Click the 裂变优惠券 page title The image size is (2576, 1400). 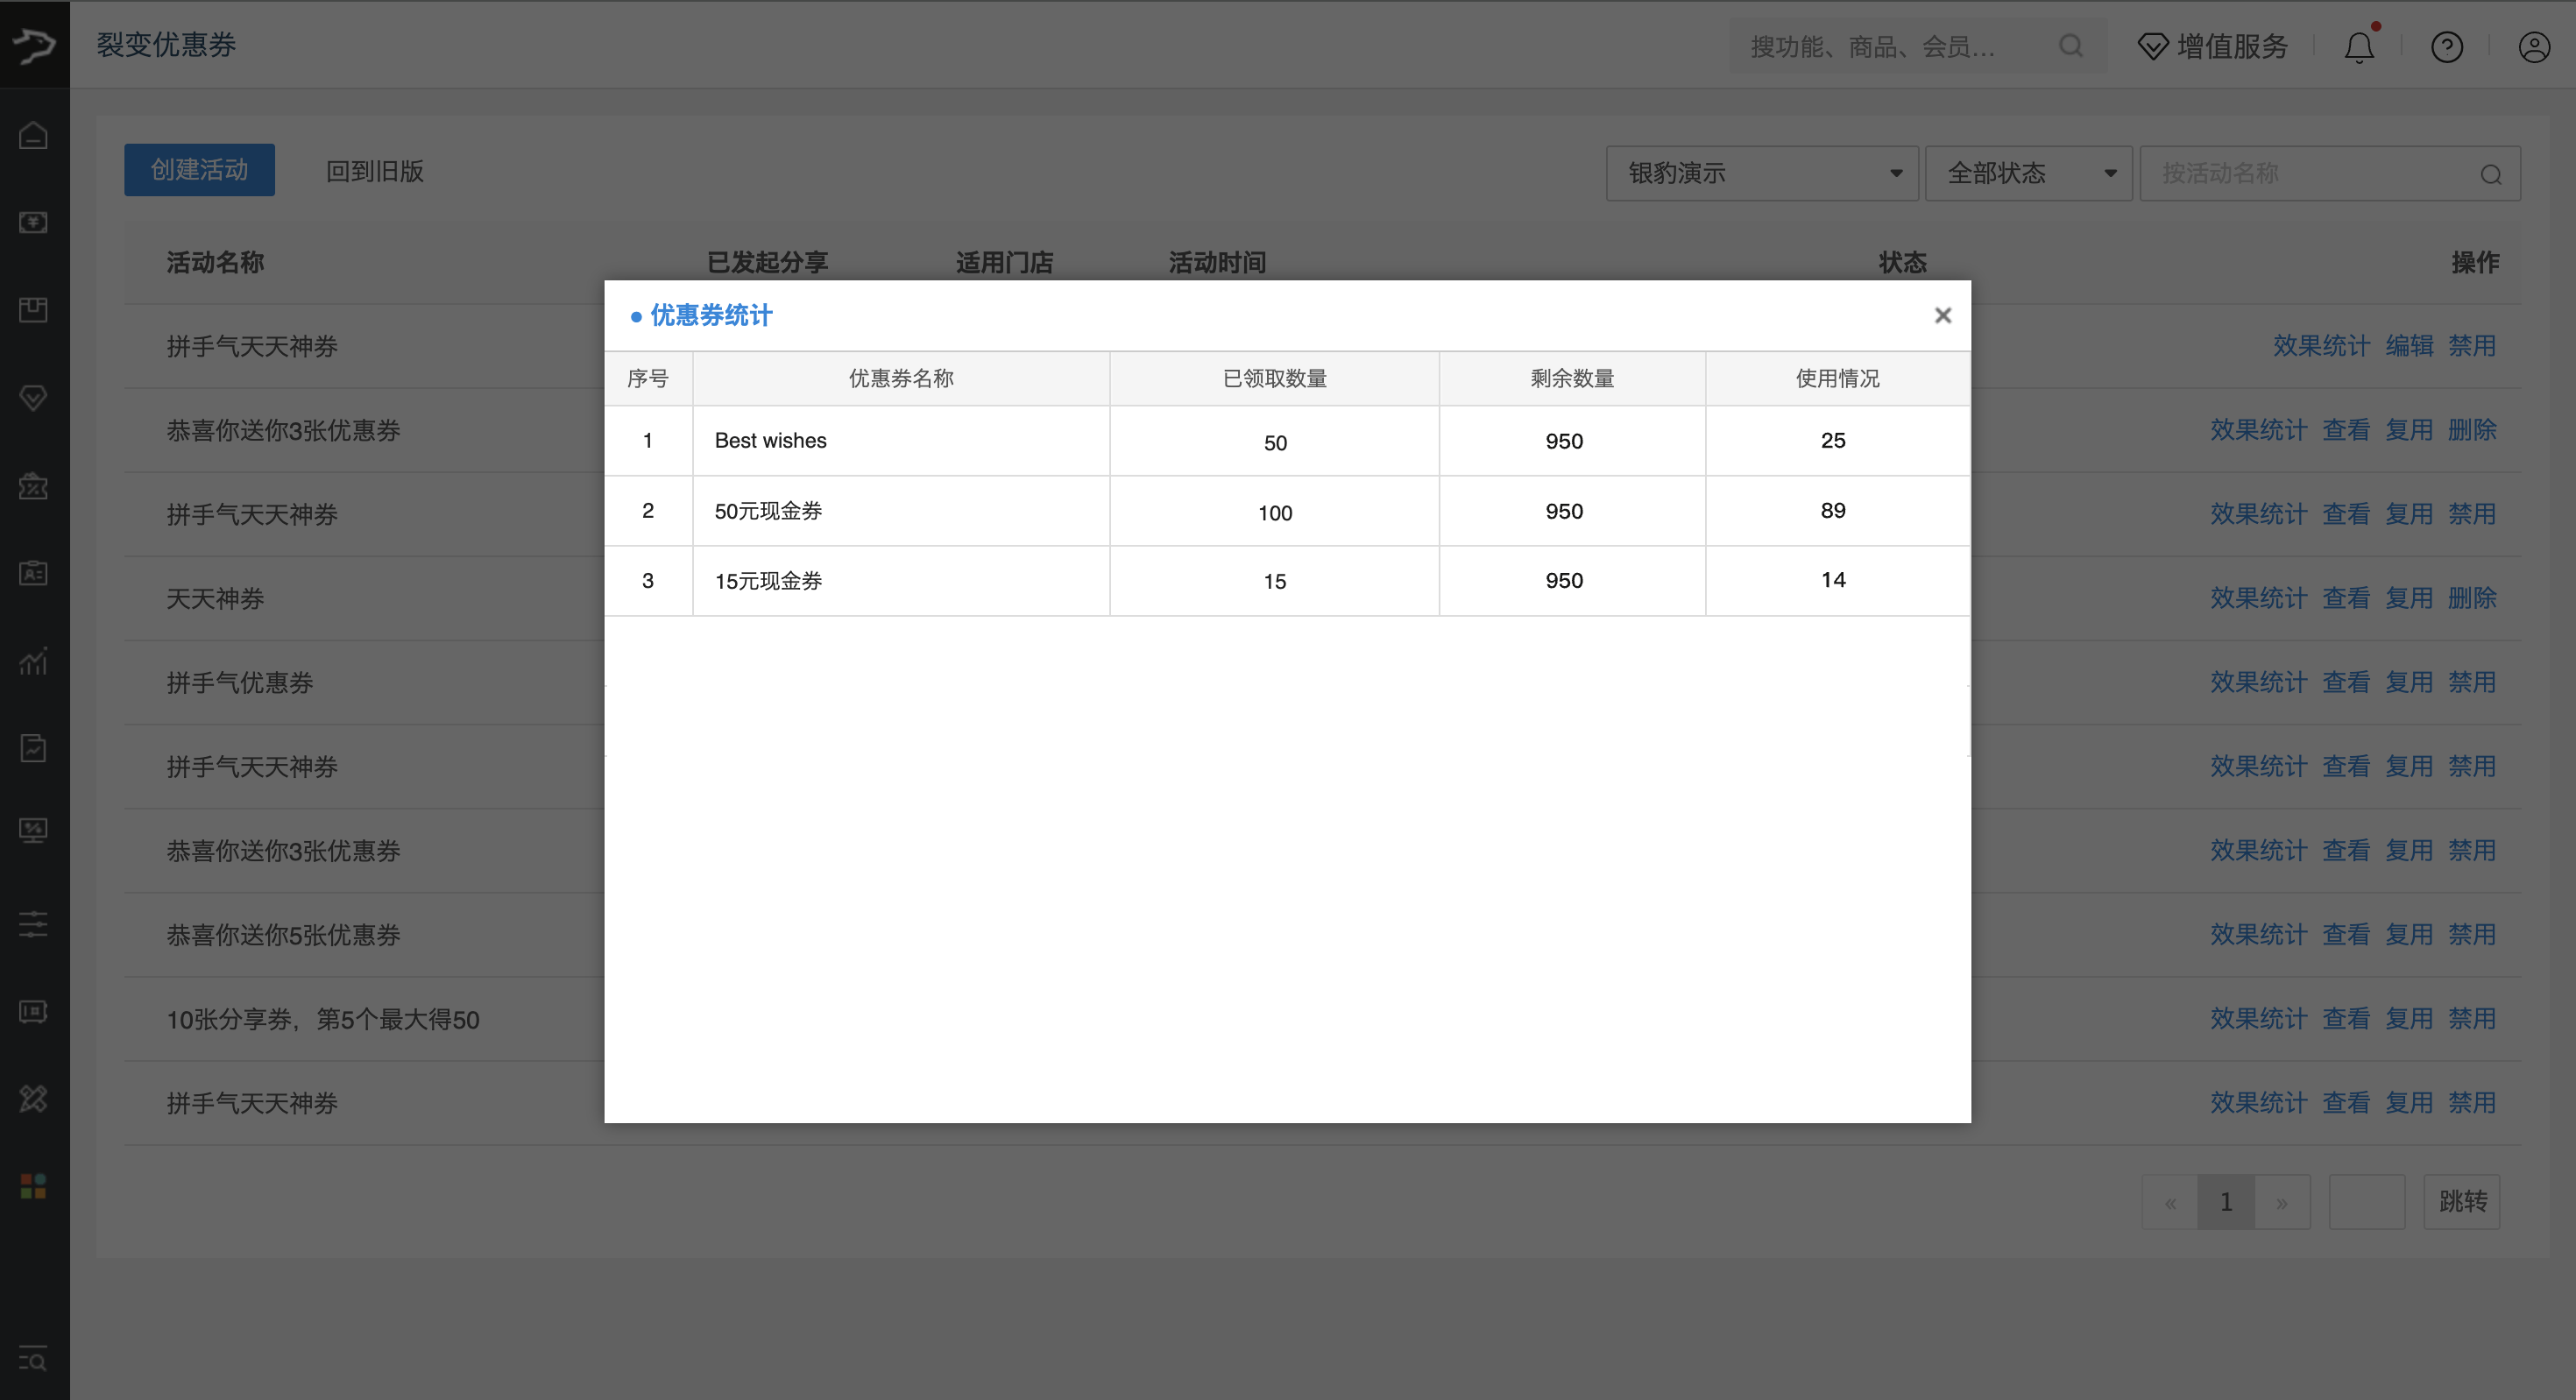(x=166, y=45)
